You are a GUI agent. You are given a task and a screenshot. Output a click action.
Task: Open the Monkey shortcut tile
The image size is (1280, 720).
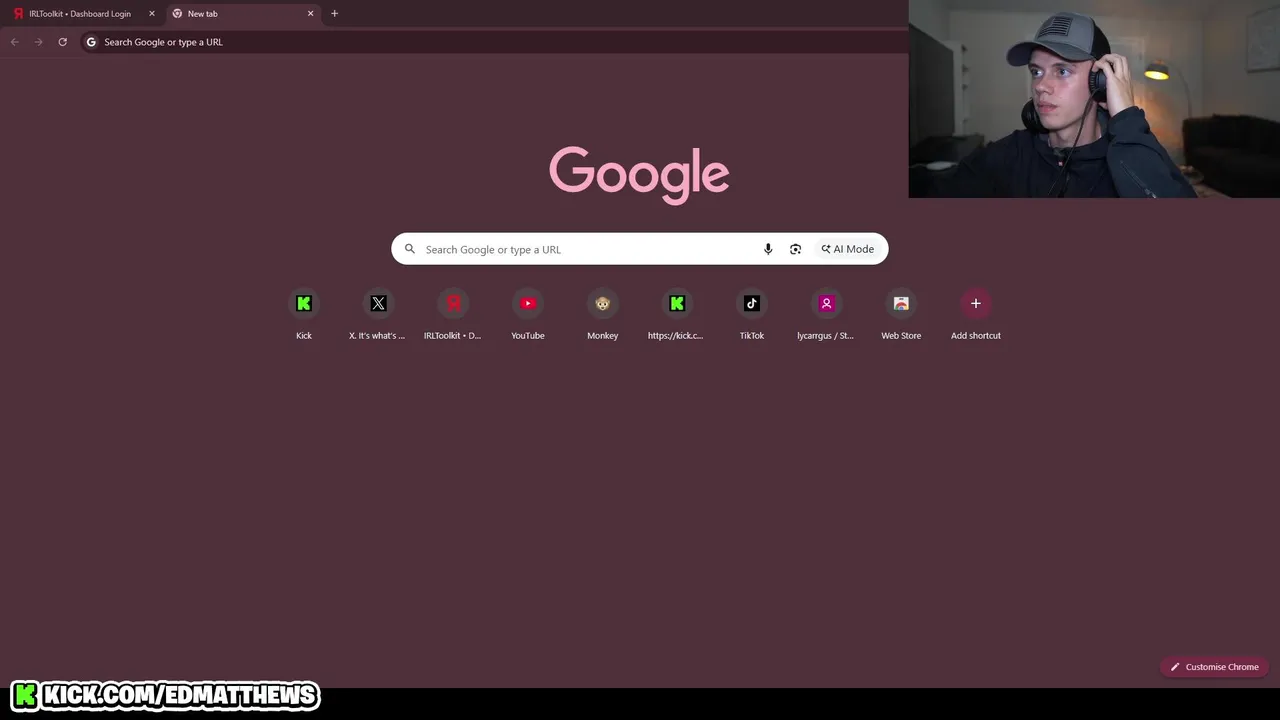click(602, 315)
